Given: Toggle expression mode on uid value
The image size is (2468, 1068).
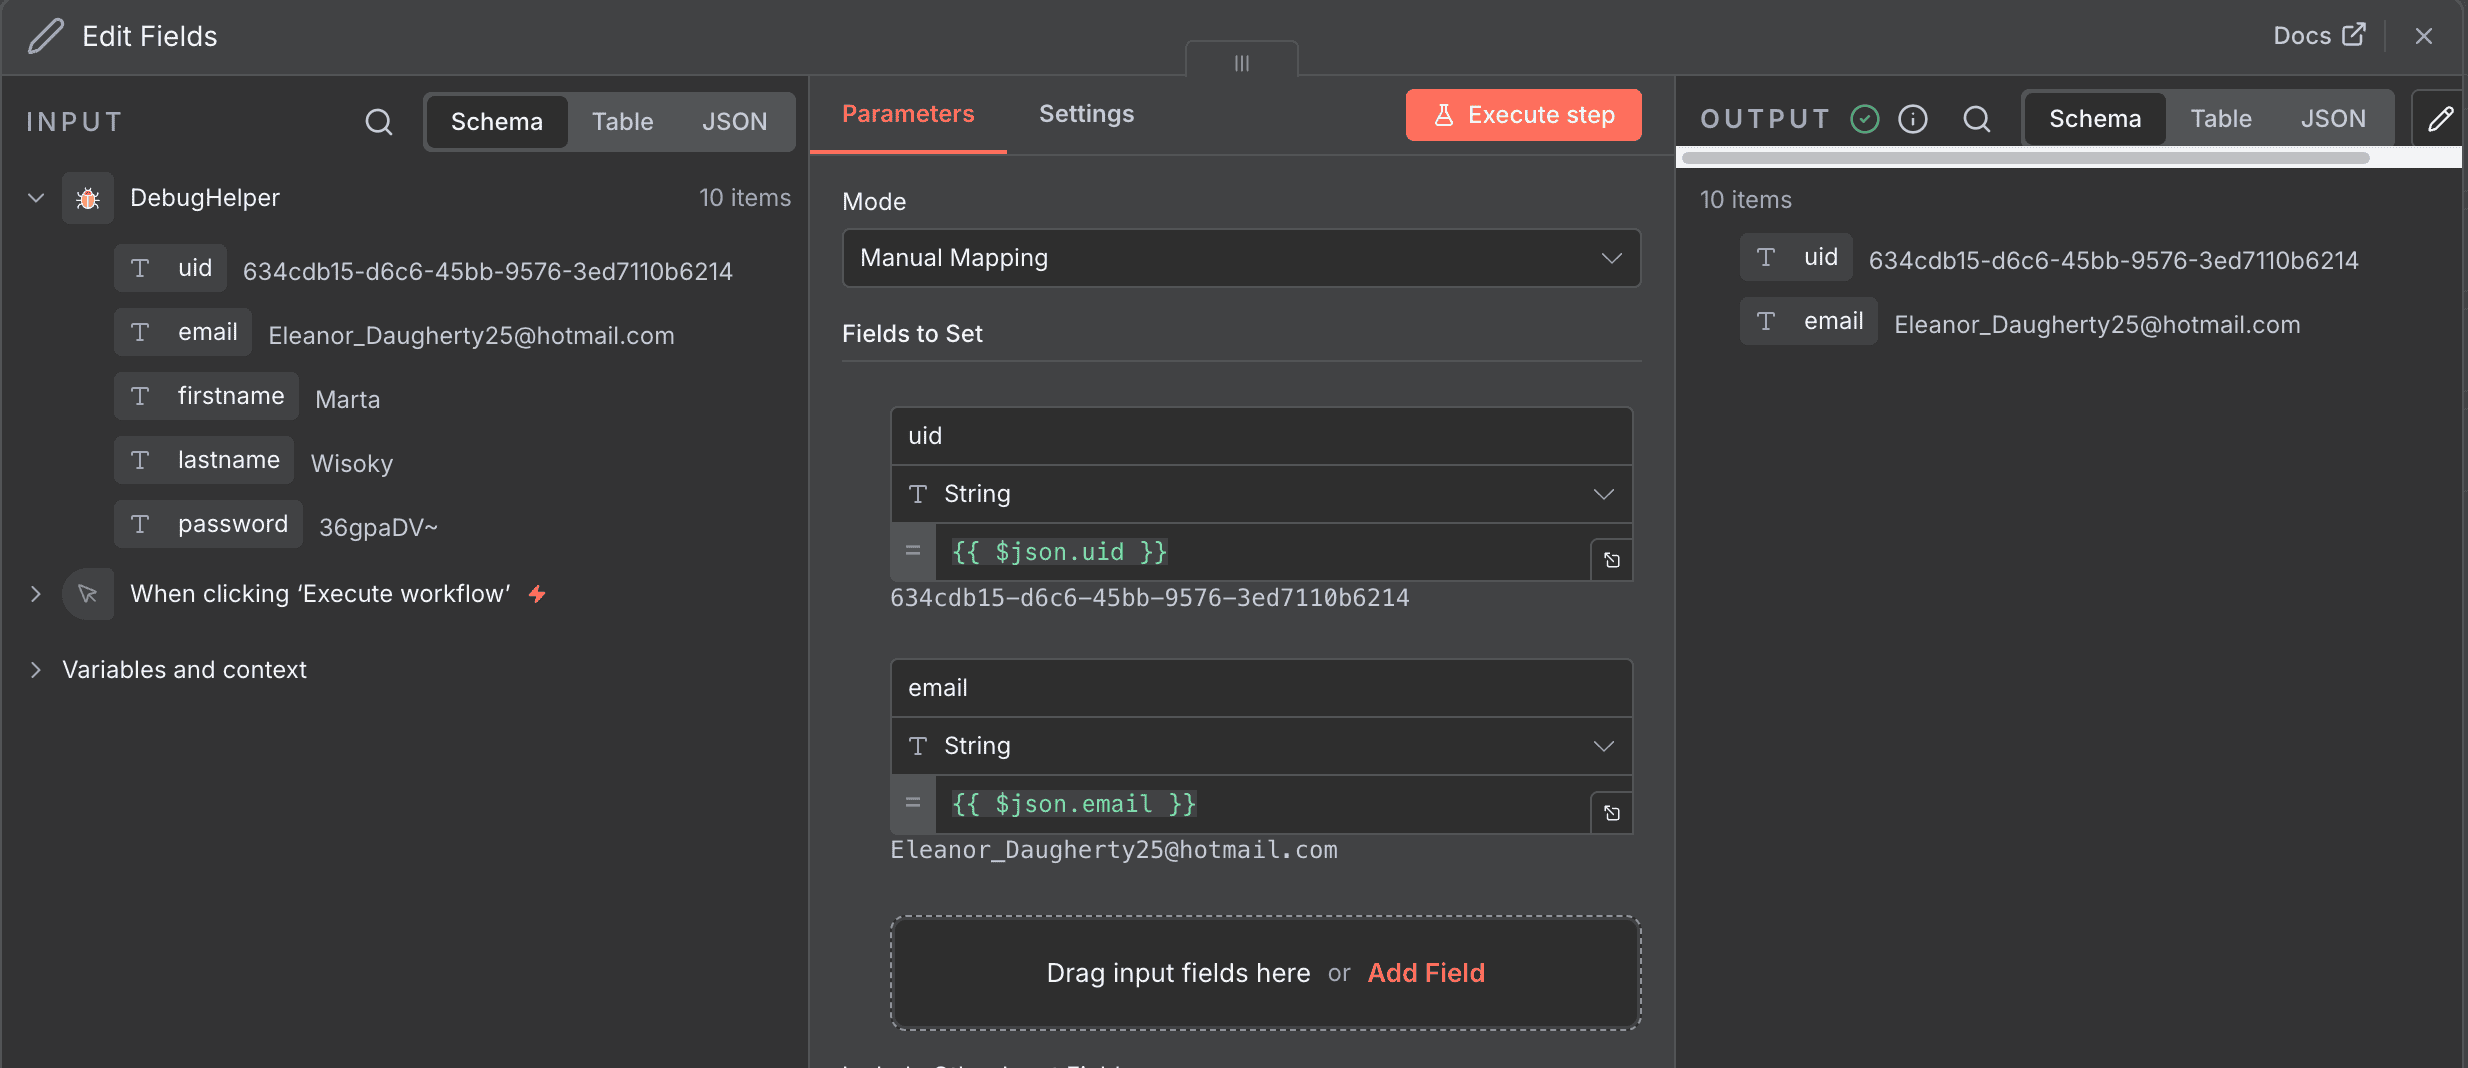Looking at the screenshot, I should [x=912, y=551].
